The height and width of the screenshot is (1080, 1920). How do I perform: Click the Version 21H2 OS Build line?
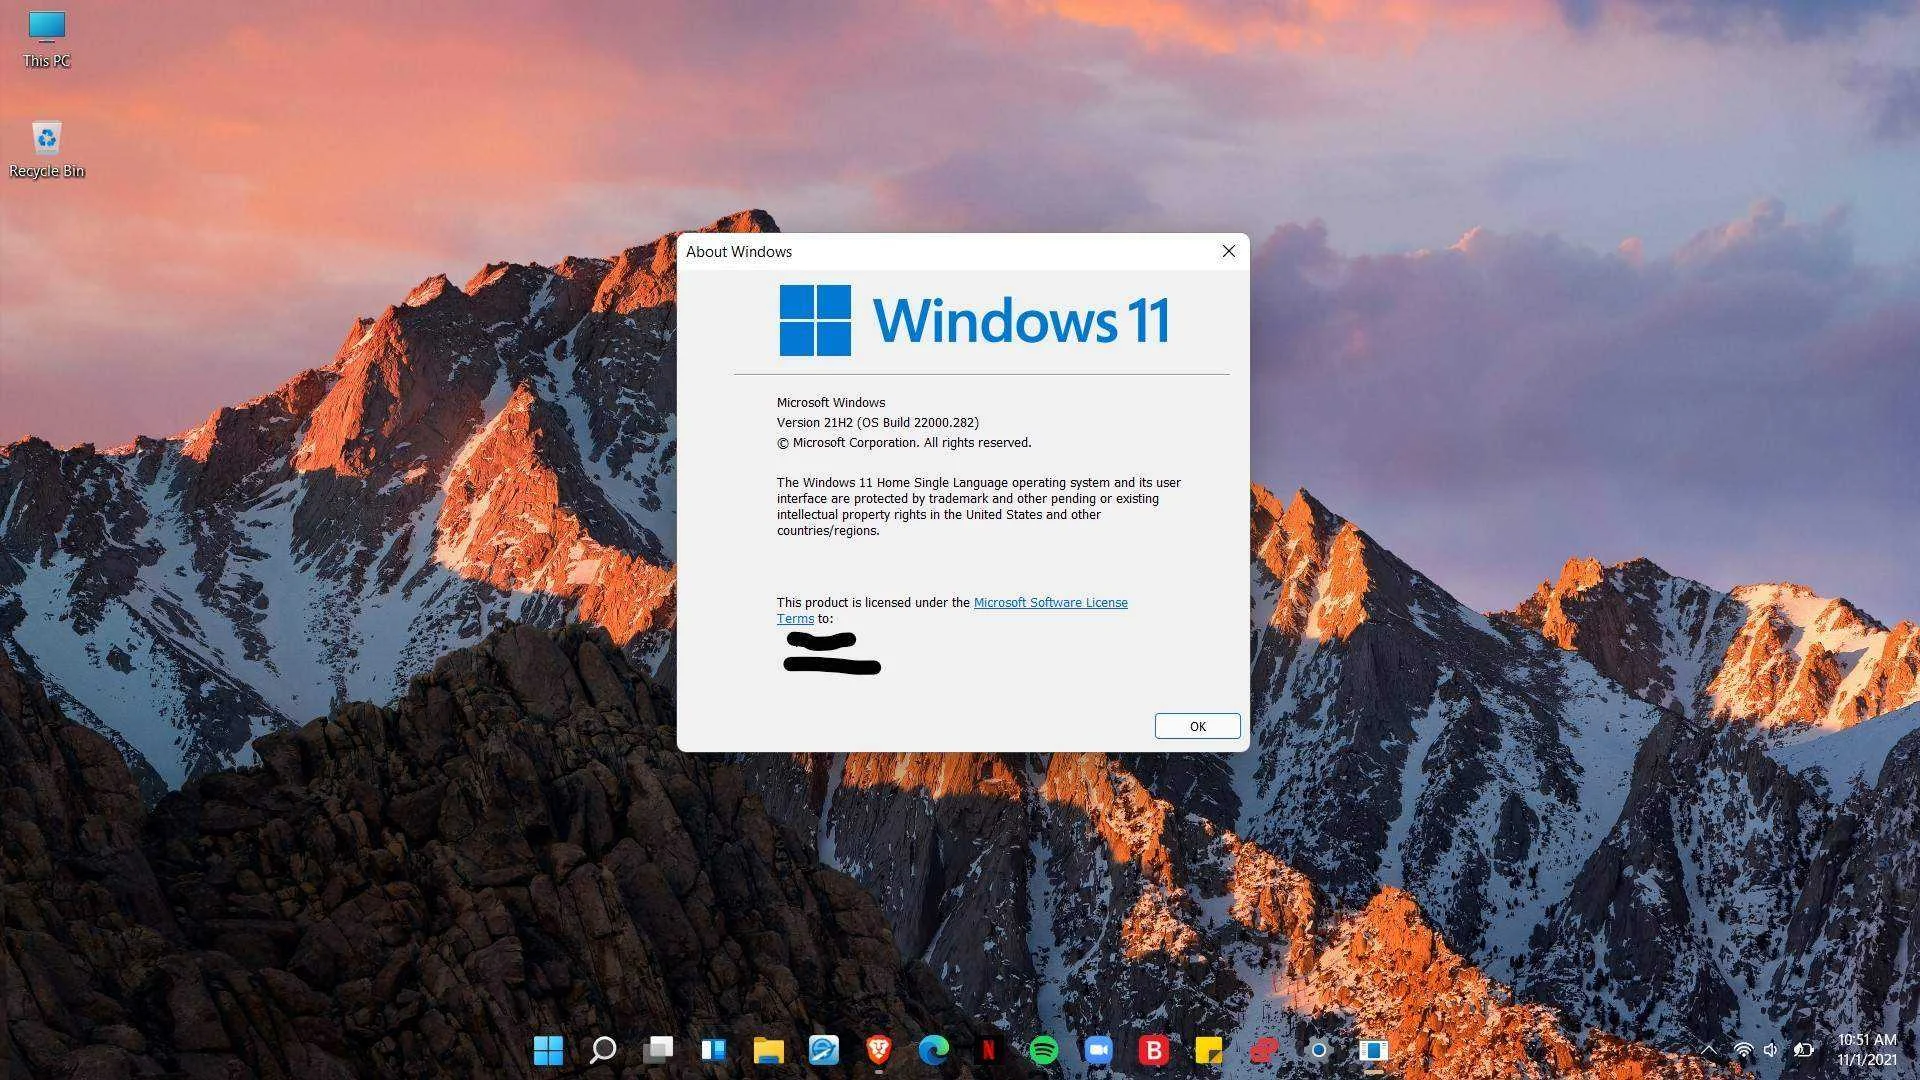pyautogui.click(x=877, y=423)
